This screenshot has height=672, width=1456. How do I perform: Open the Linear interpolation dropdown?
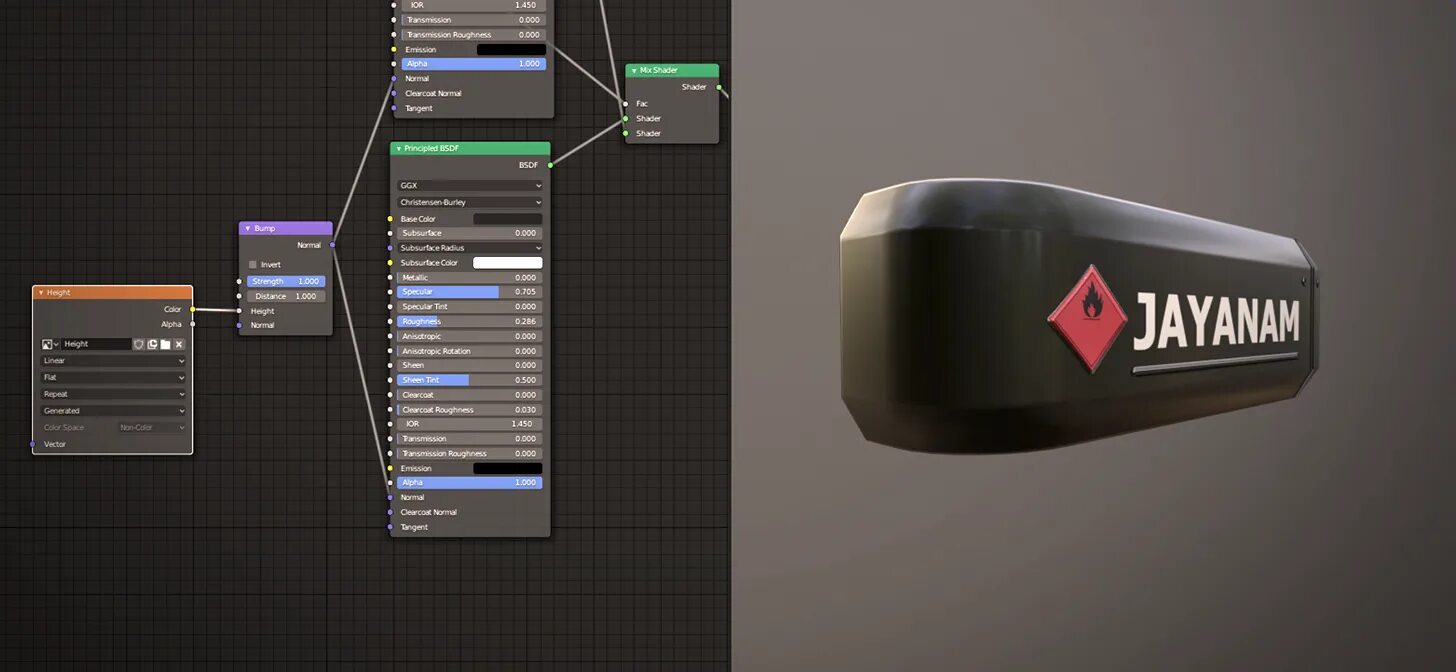[113, 361]
